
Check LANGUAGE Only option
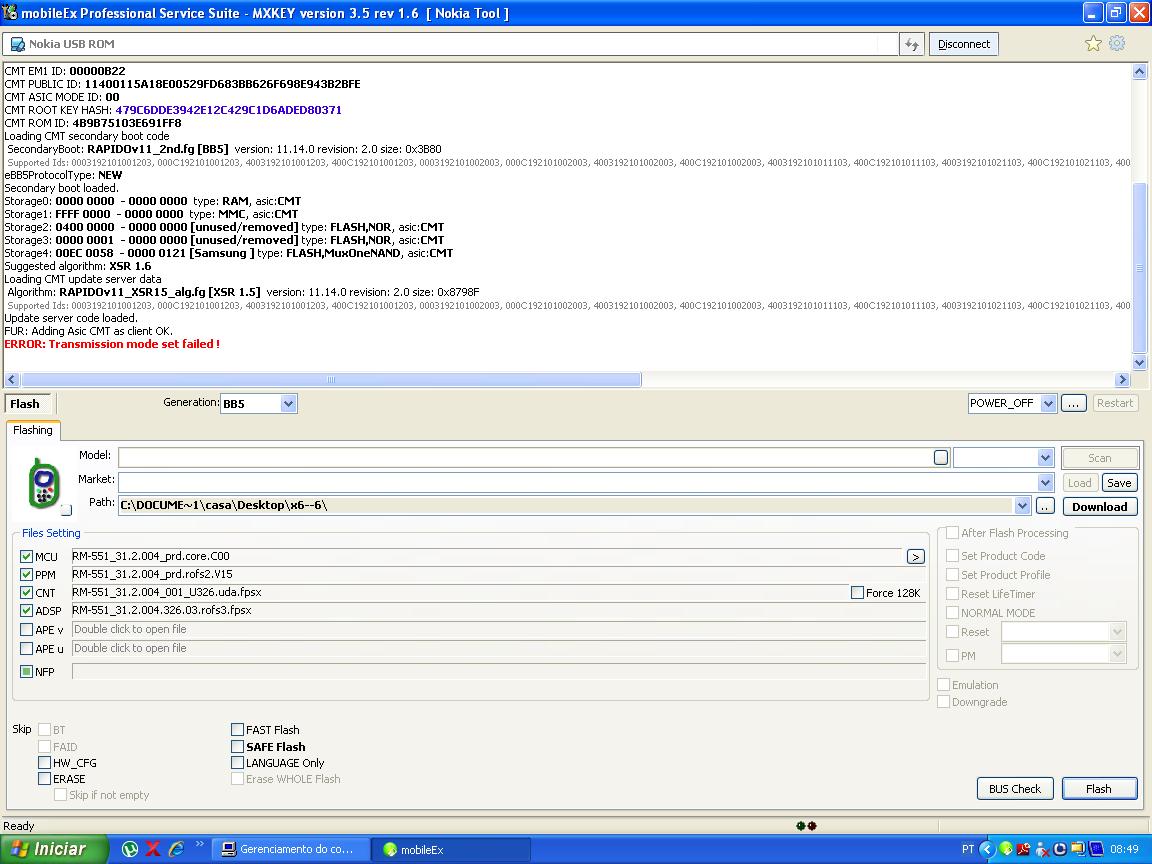[x=237, y=763]
